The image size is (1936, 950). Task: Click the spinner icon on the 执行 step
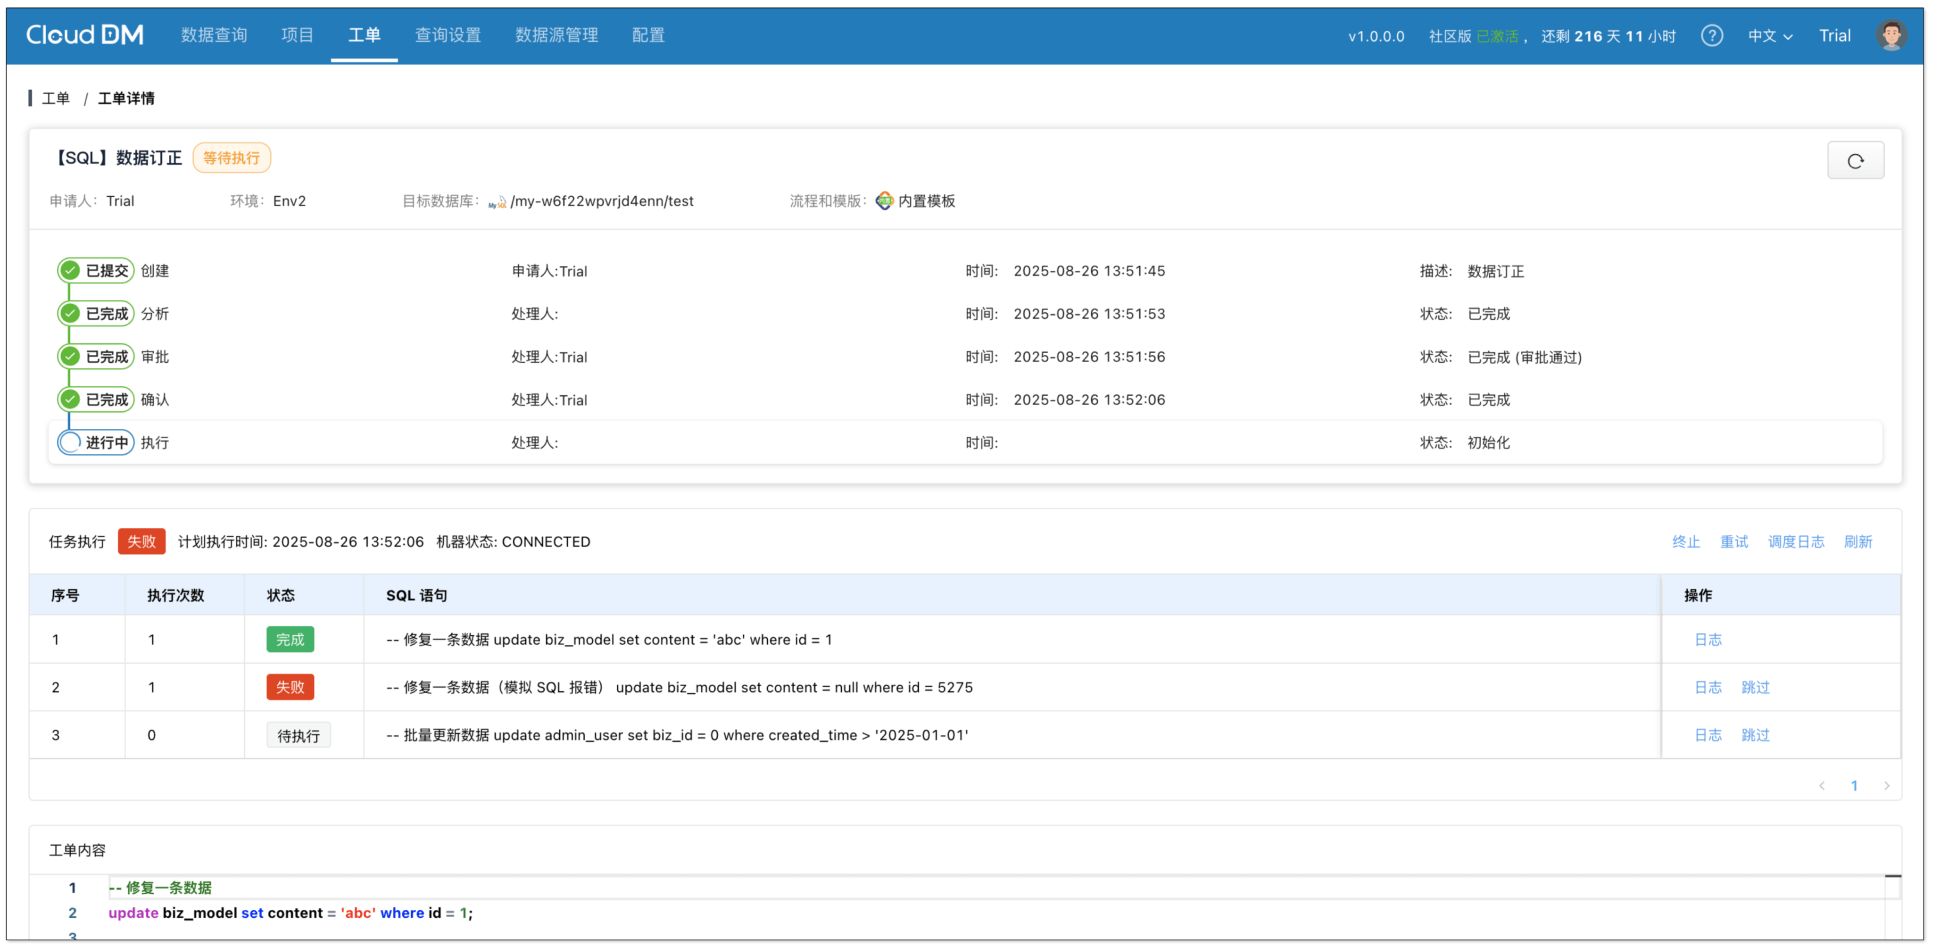pyautogui.click(x=71, y=442)
